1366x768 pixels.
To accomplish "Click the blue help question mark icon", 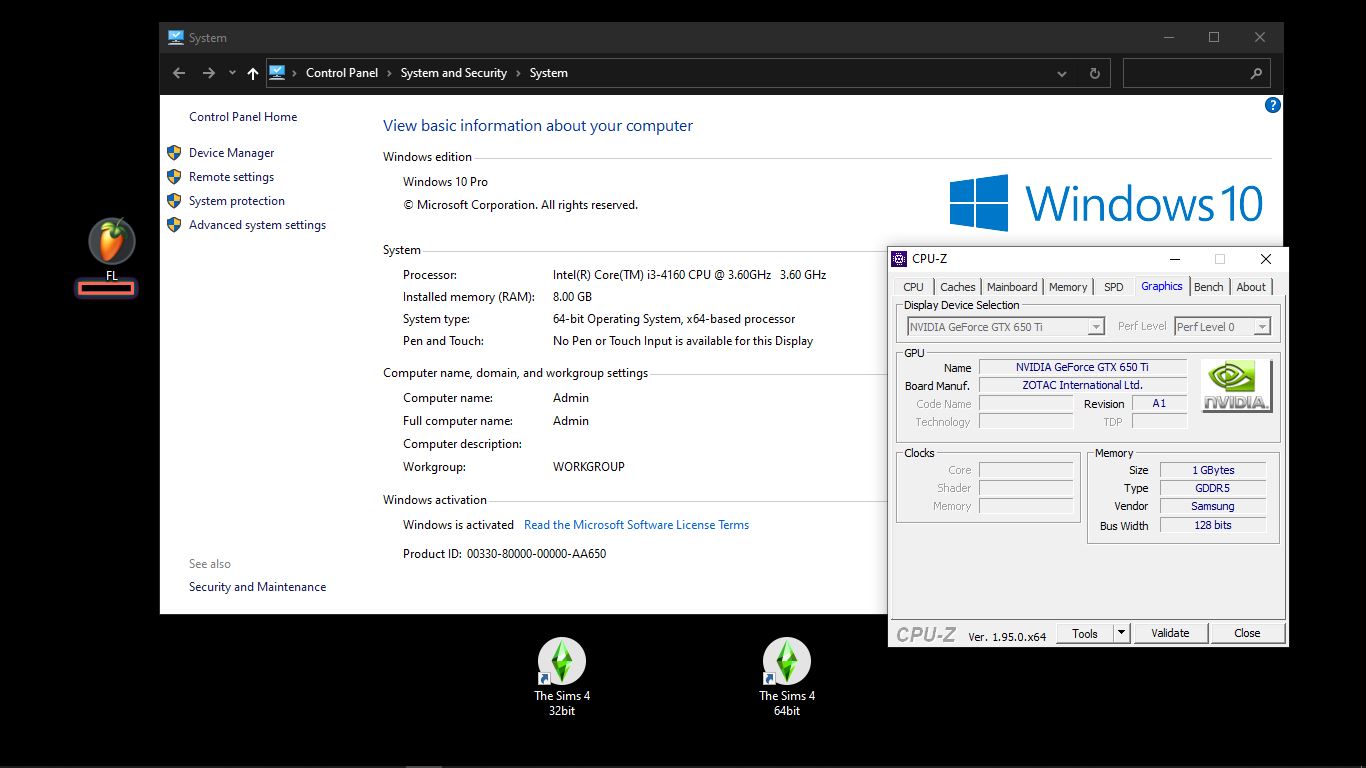I will coord(1272,105).
